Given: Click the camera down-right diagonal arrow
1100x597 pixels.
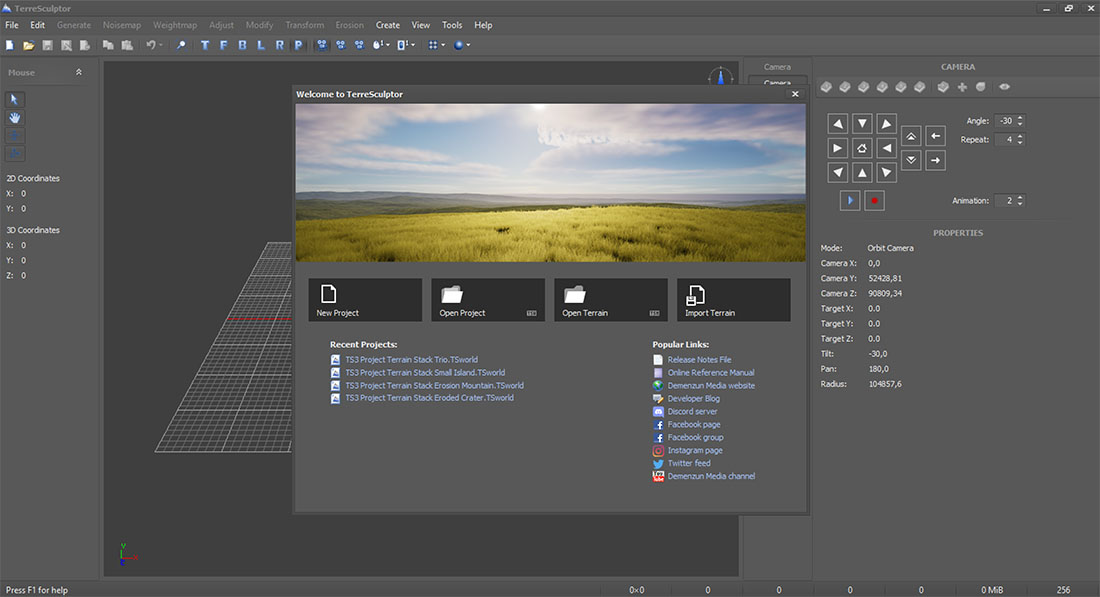Looking at the screenshot, I should pos(887,173).
